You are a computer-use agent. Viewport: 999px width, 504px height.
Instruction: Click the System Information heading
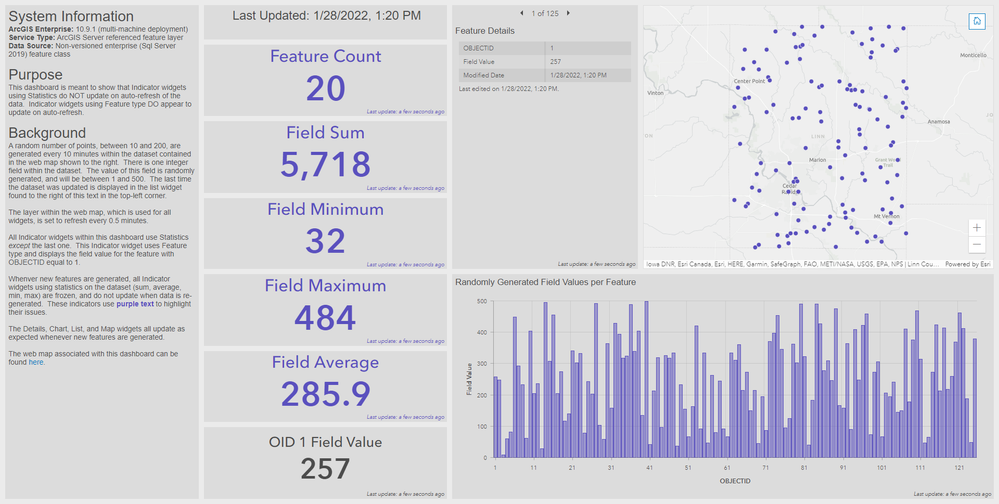click(x=71, y=17)
